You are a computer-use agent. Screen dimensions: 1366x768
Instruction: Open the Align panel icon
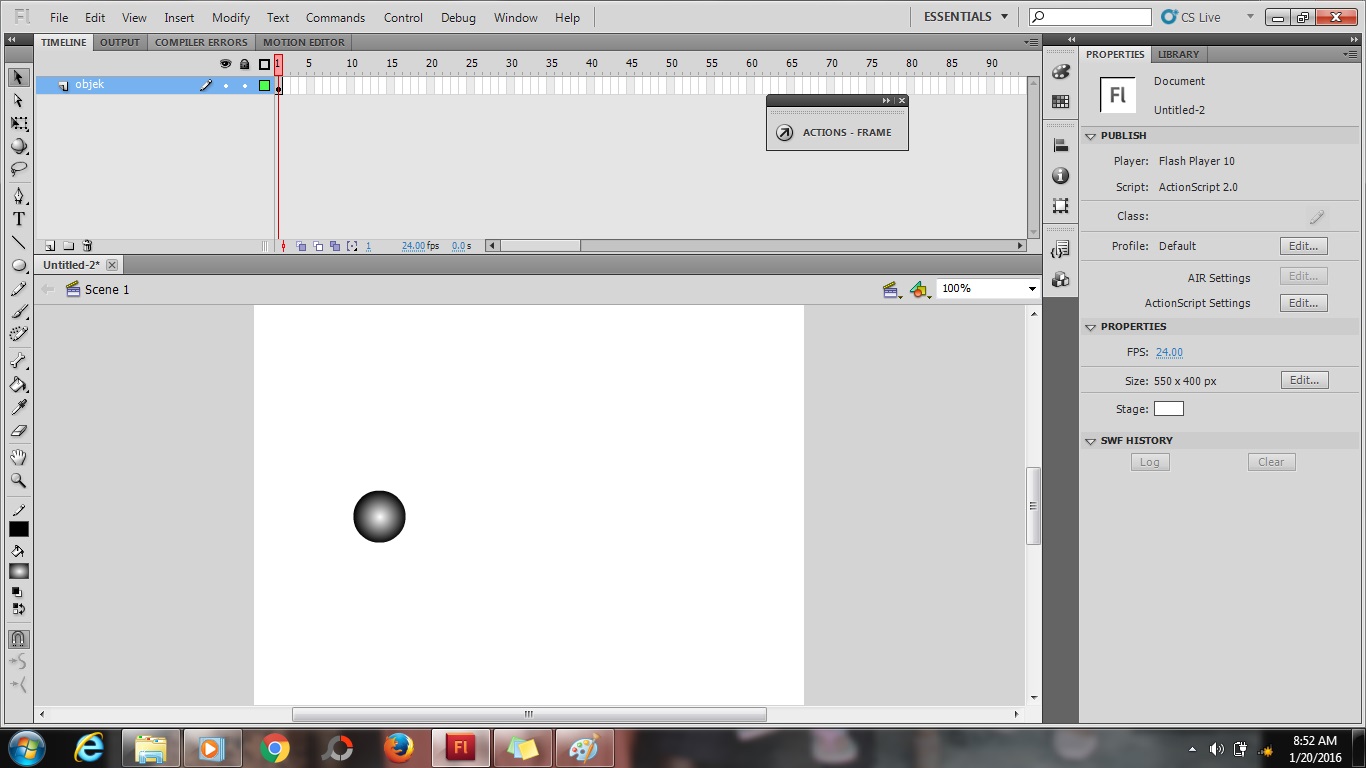pos(1060,144)
